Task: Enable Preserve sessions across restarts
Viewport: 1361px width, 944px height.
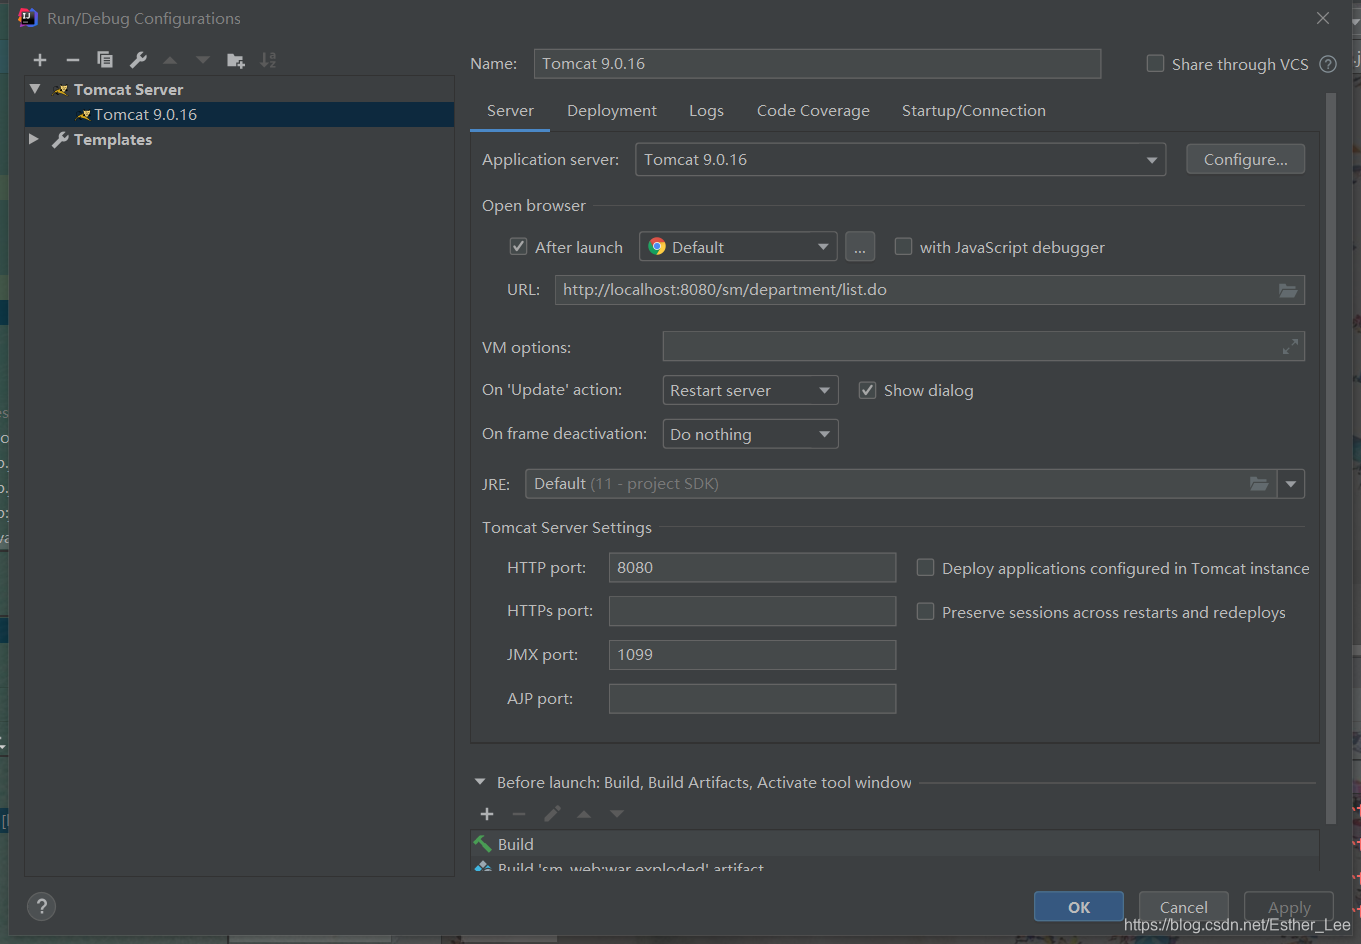Action: [926, 611]
